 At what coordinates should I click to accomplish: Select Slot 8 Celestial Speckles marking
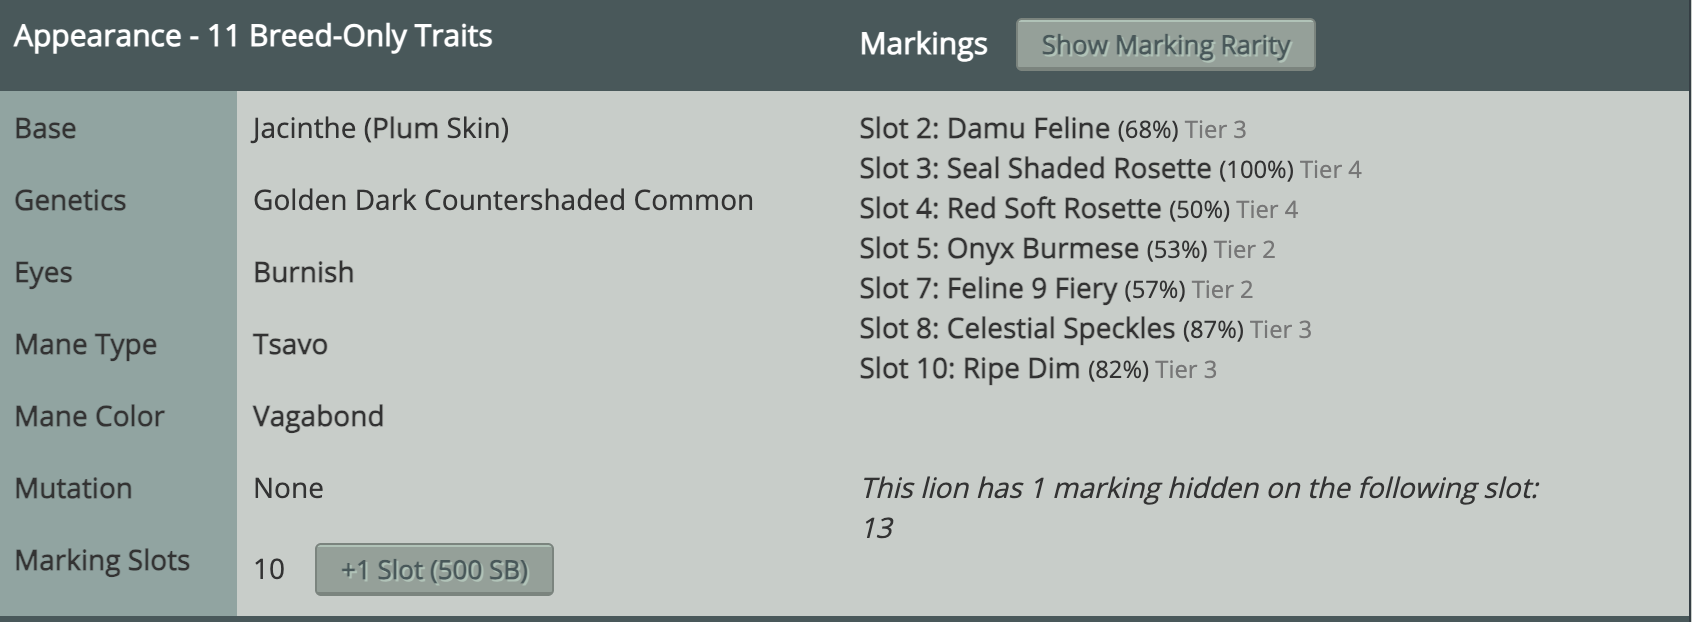click(x=1085, y=329)
